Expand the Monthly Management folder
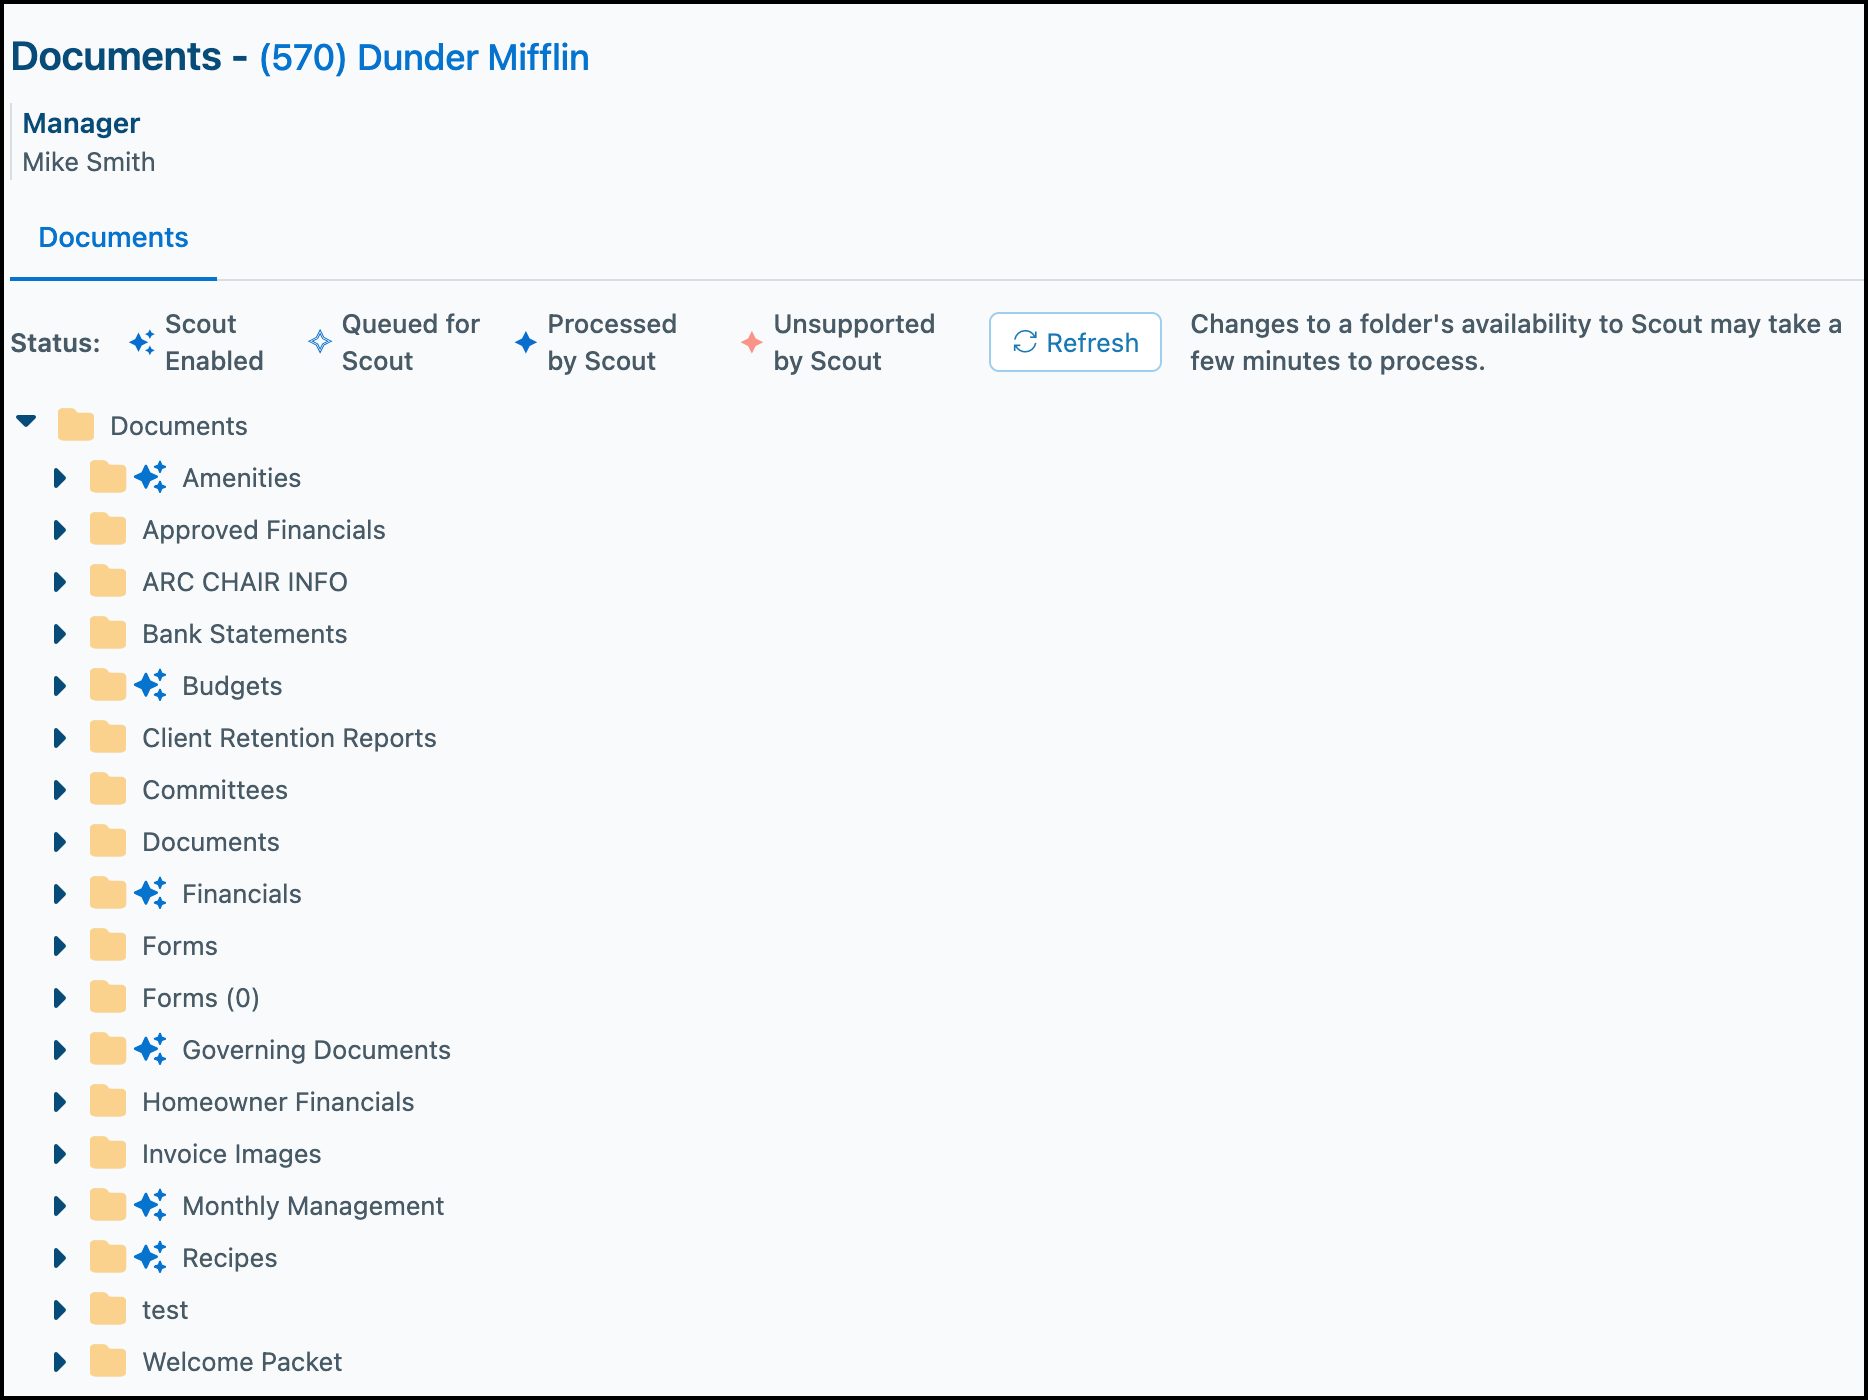The height and width of the screenshot is (1400, 1868). [x=60, y=1206]
